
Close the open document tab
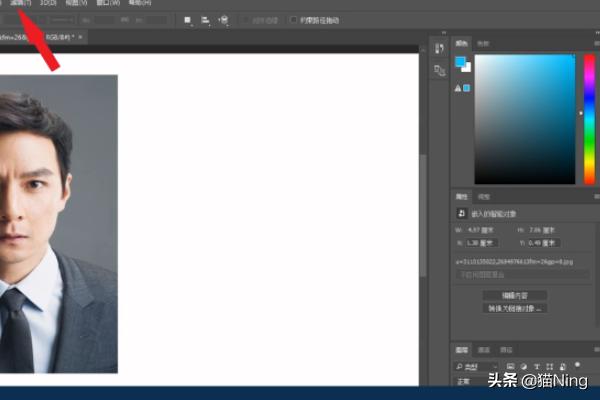click(x=80, y=37)
